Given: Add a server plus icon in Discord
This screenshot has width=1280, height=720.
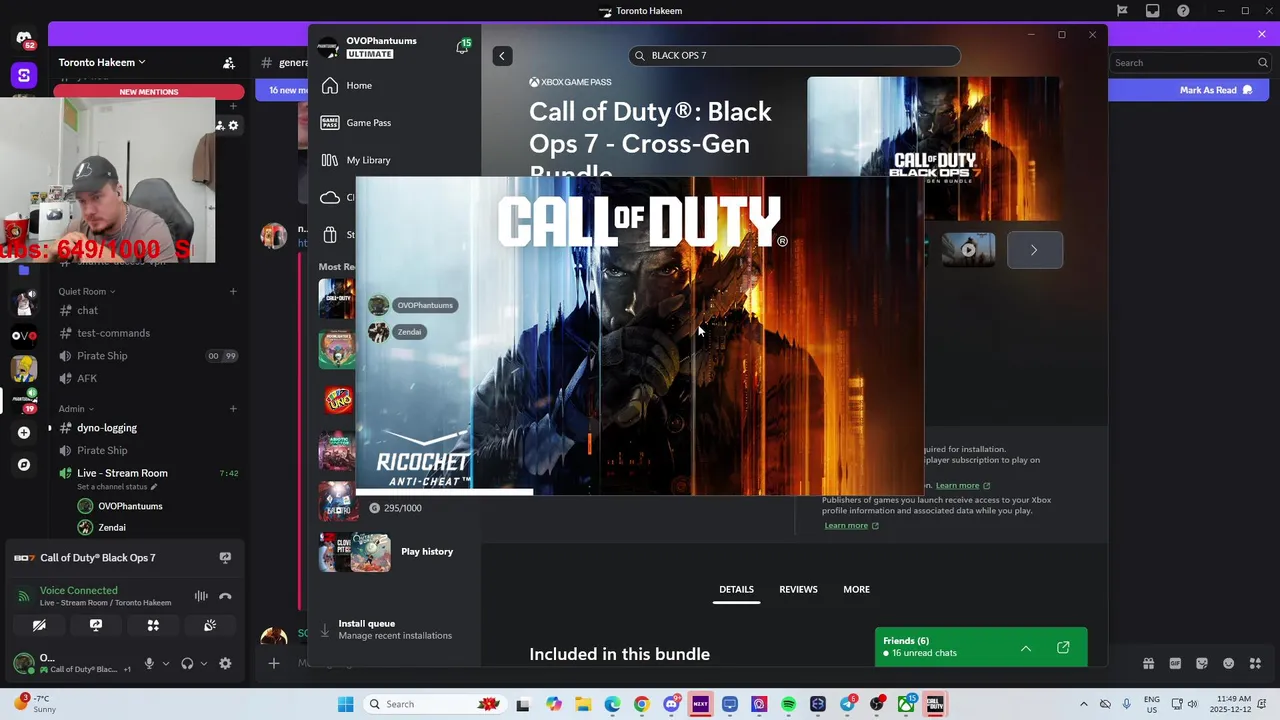Looking at the screenshot, I should [24, 433].
